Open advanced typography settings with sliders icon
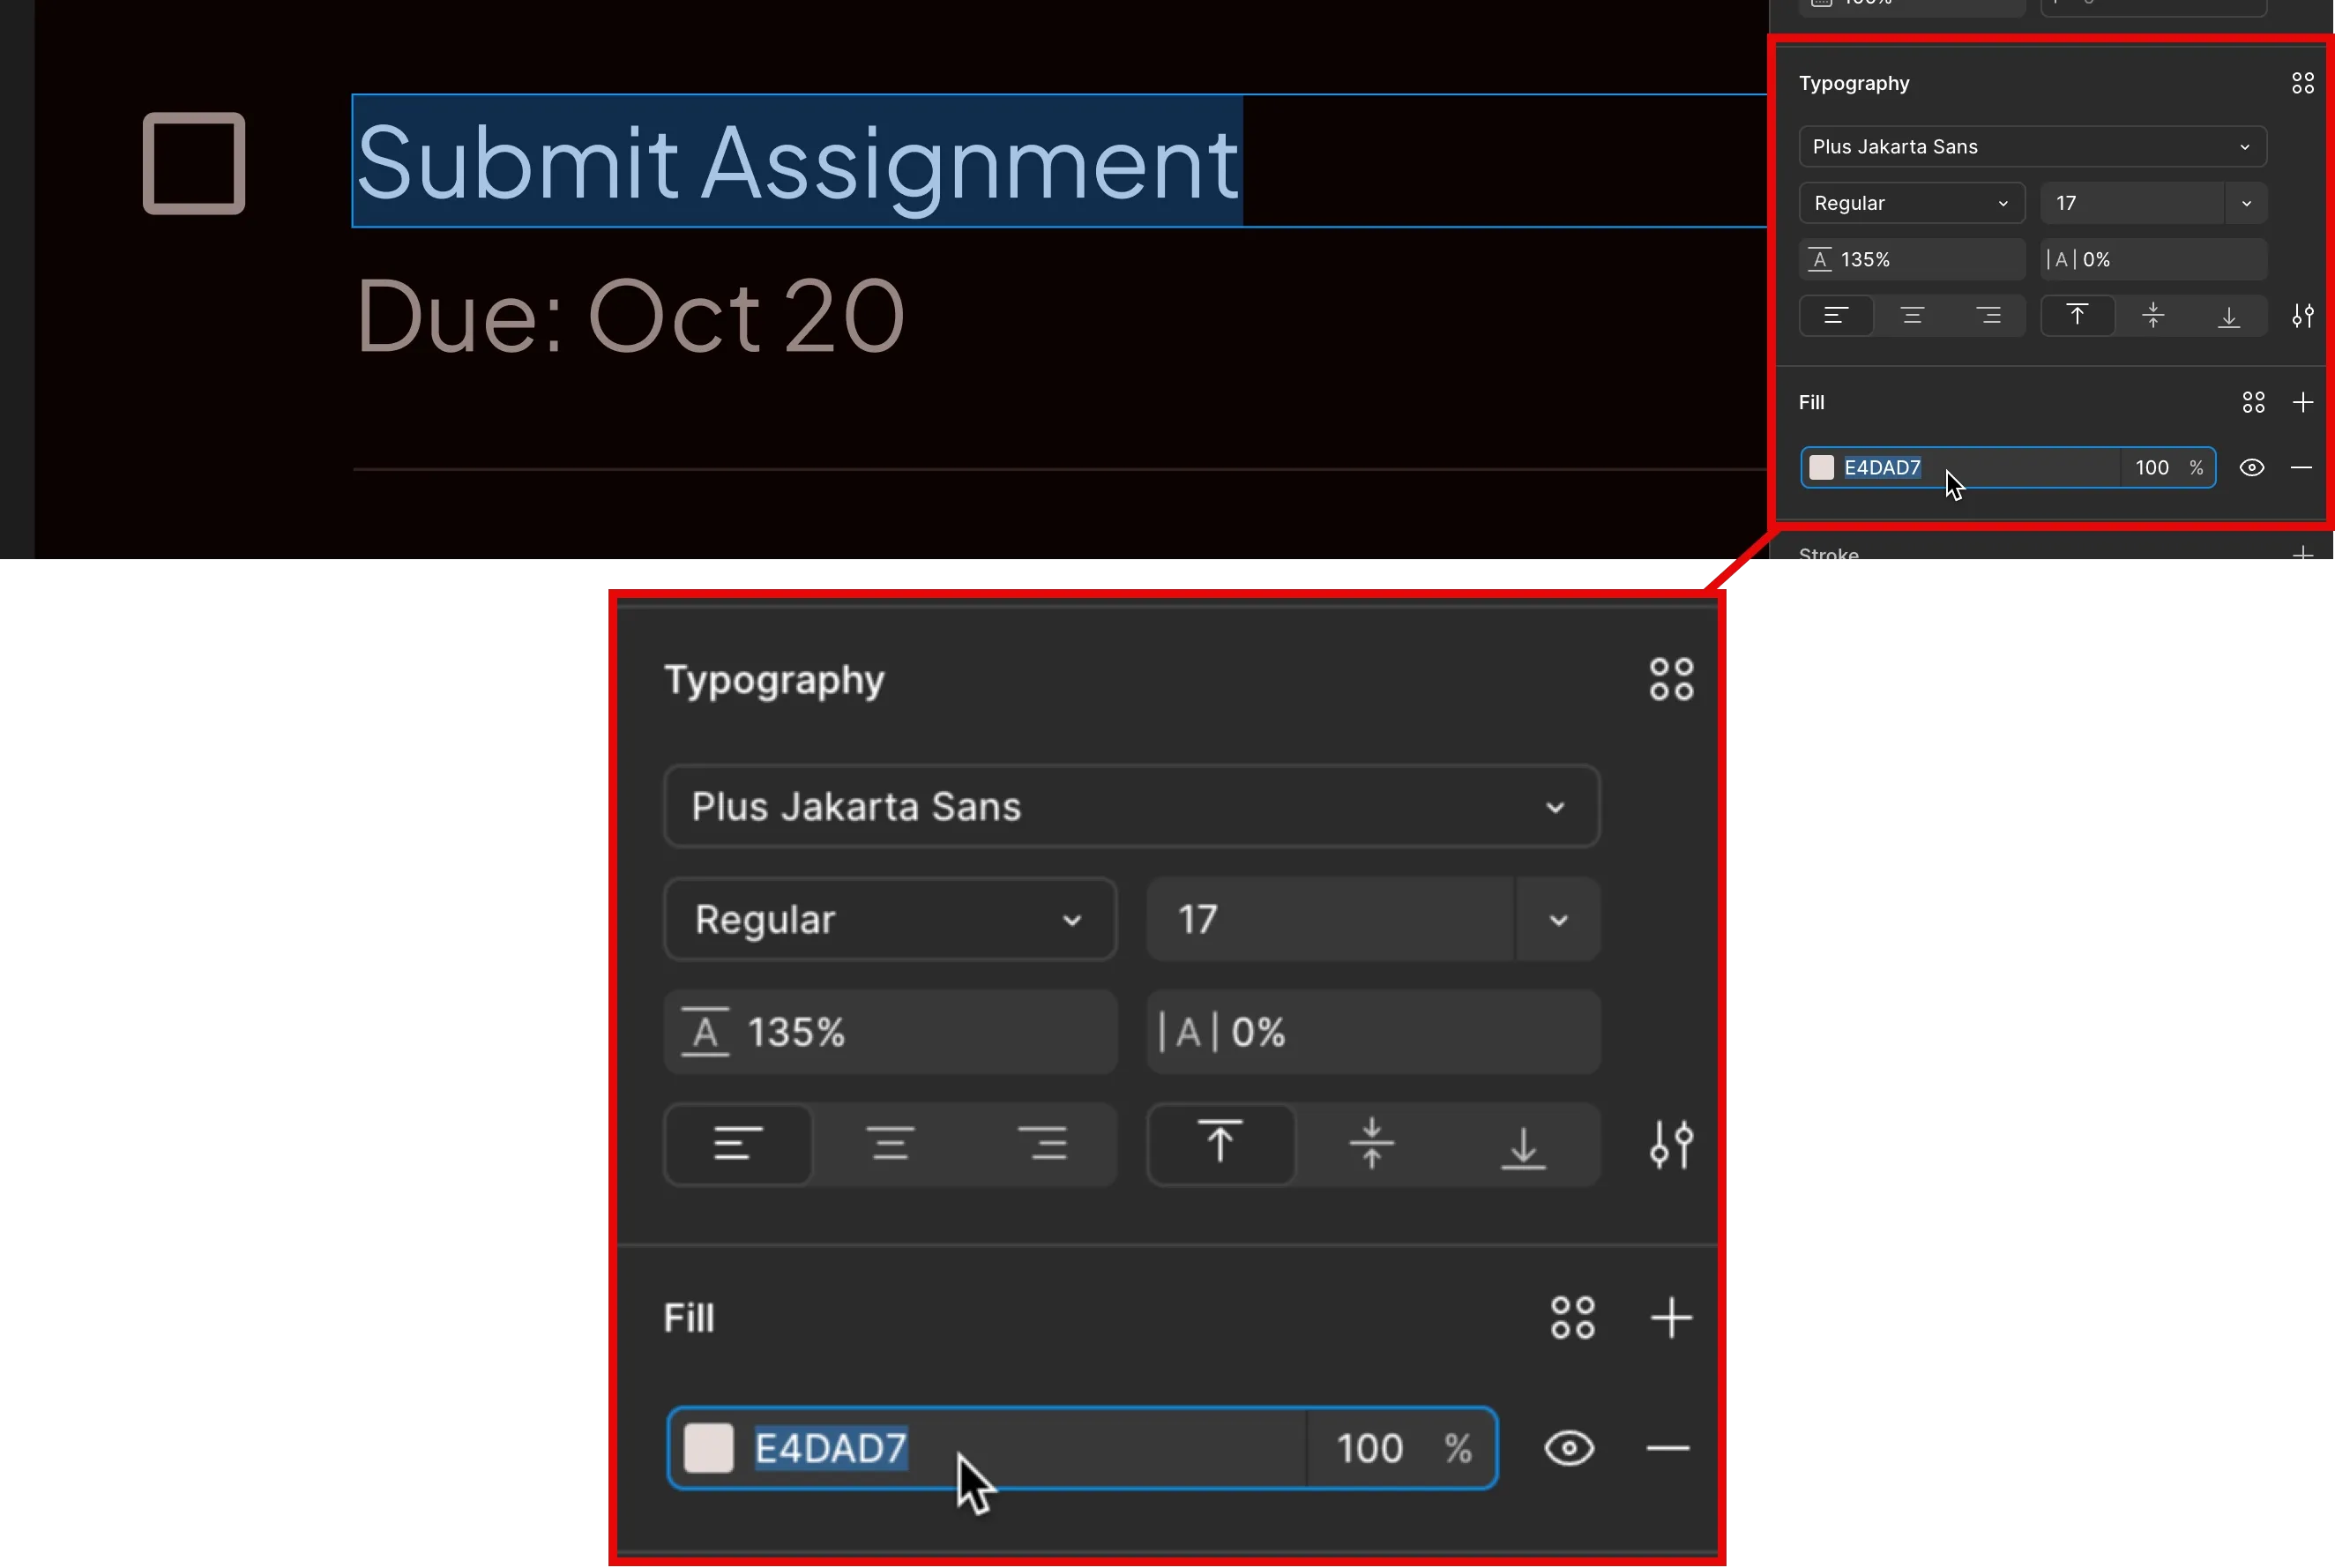Screen dimensions: 2335x1568 [x=2303, y=316]
